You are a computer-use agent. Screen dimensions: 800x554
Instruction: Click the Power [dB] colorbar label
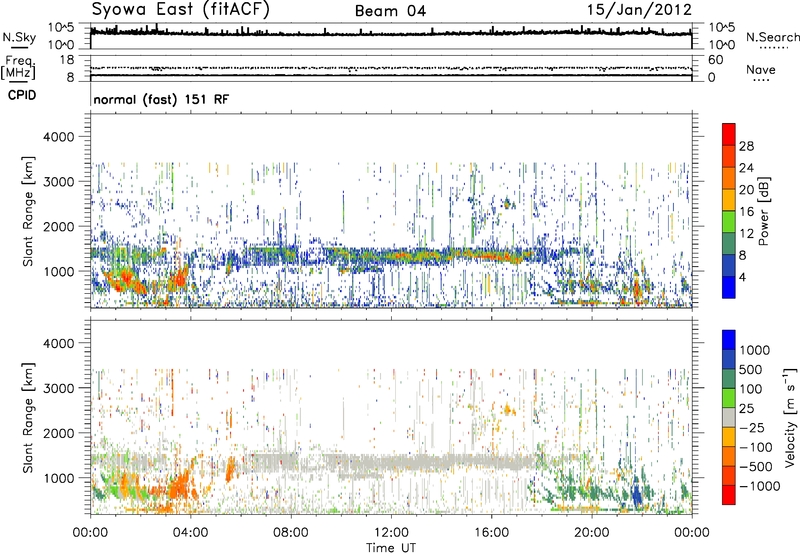763,211
